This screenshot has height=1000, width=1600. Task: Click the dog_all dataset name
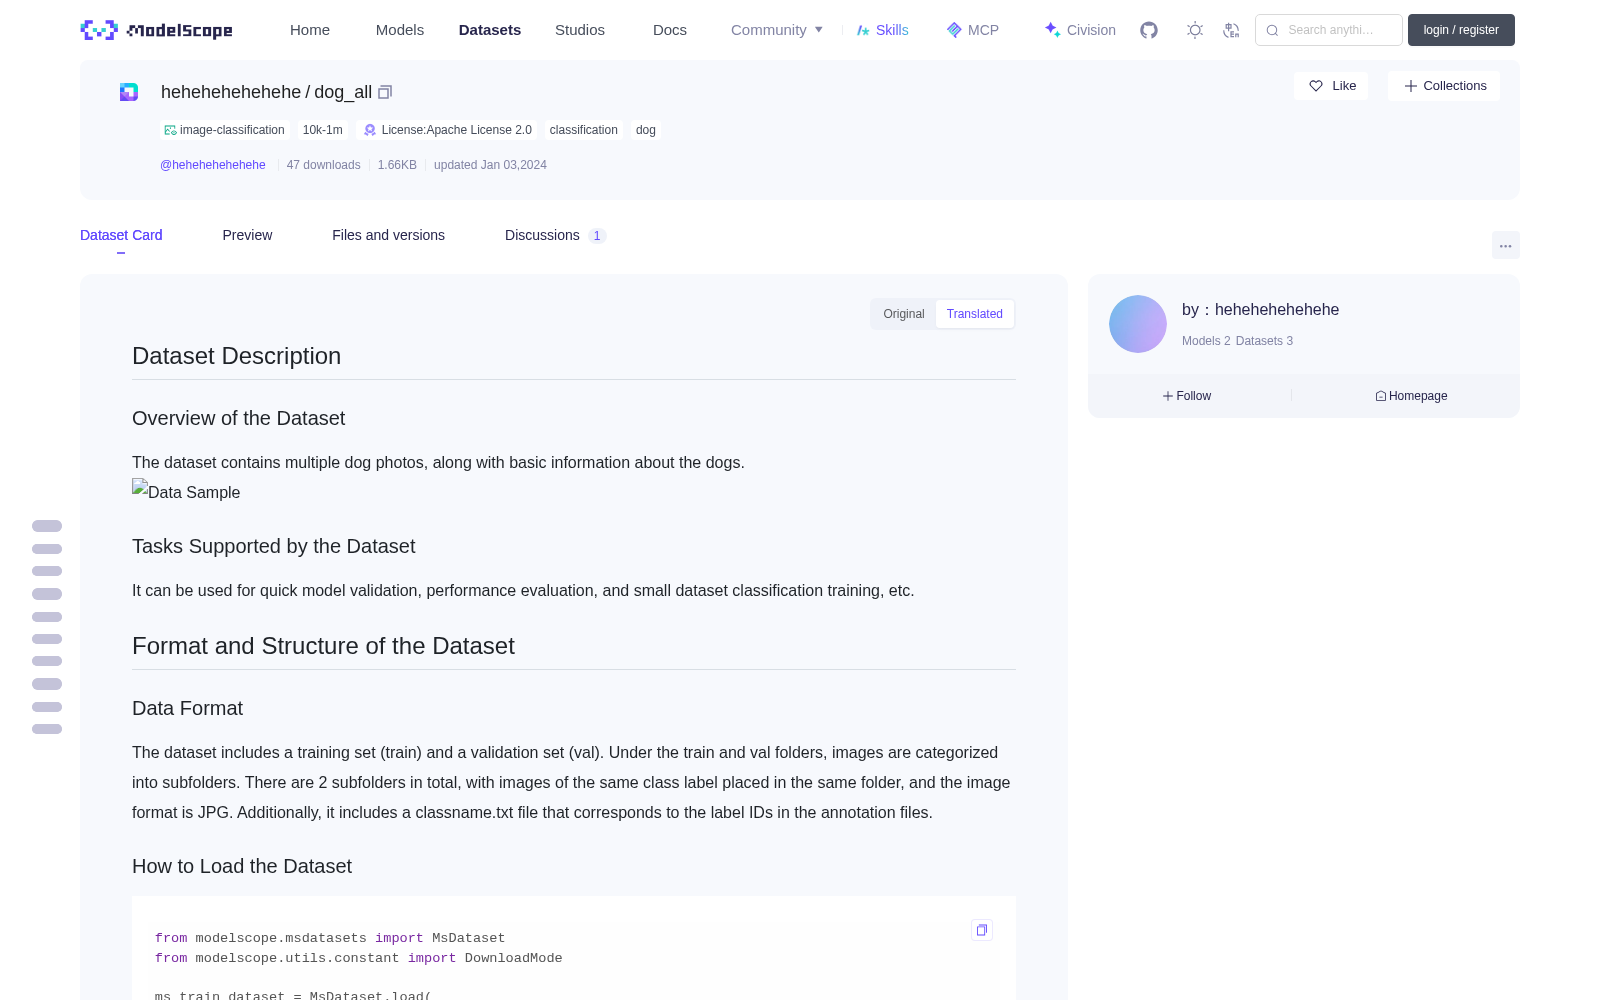click(x=343, y=92)
